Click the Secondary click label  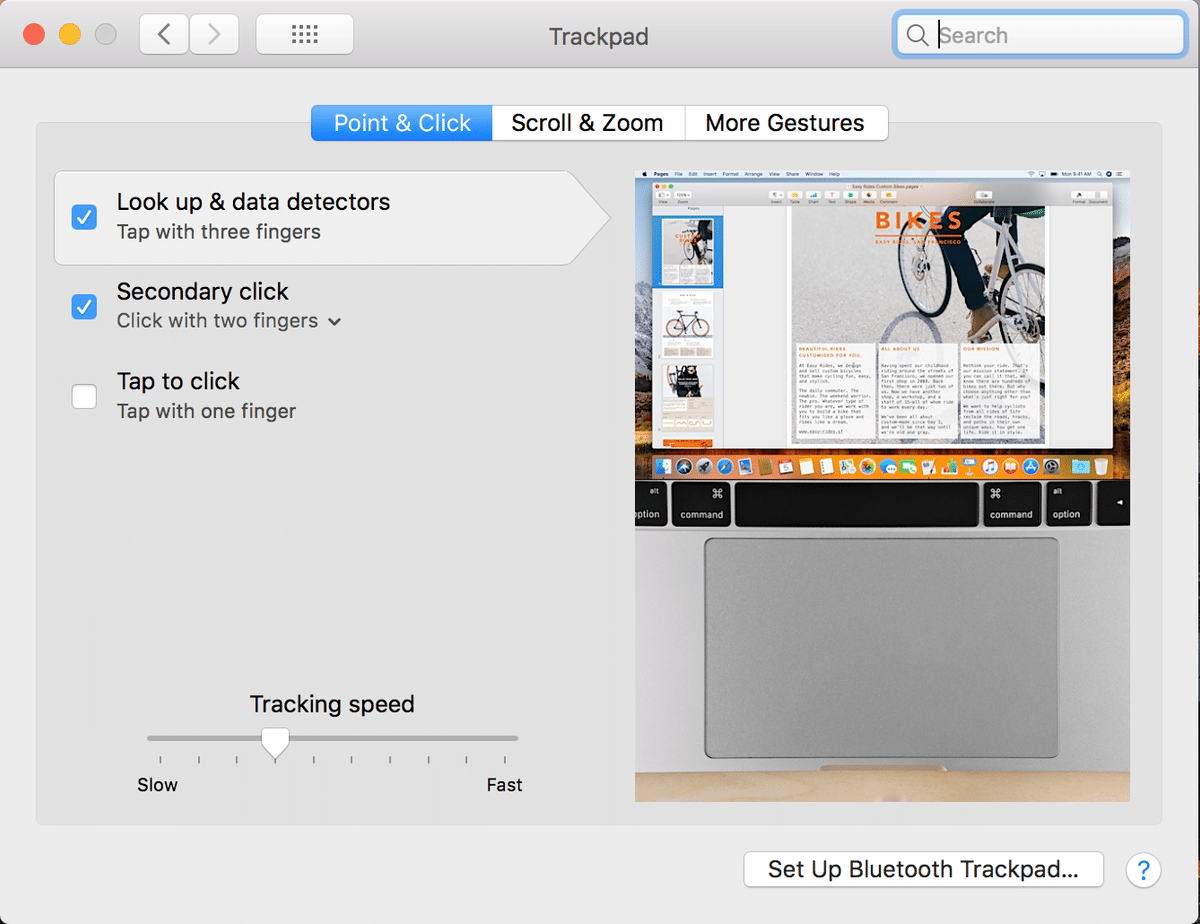(203, 292)
